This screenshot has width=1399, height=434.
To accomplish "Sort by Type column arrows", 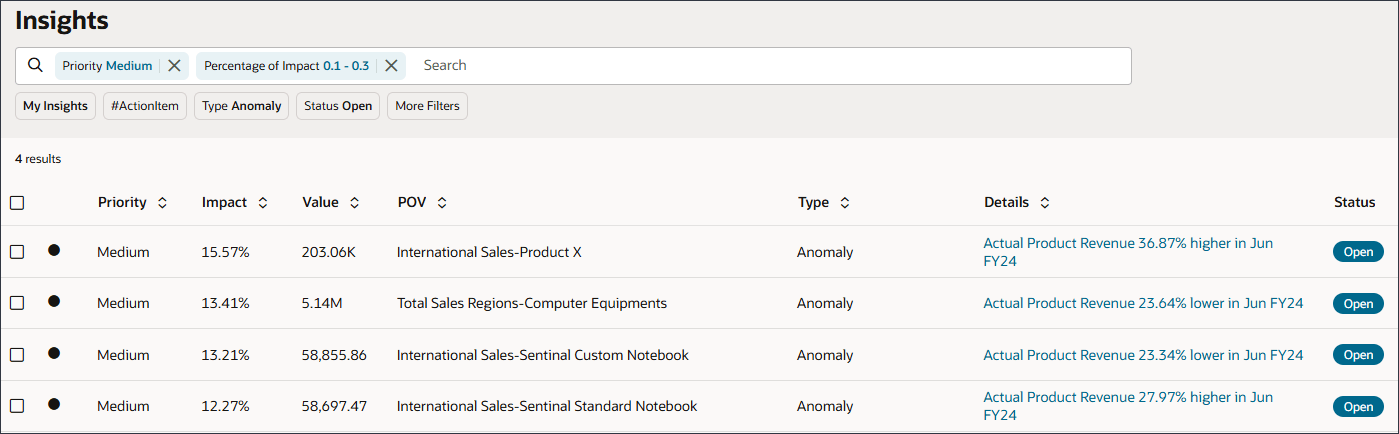I will point(844,203).
